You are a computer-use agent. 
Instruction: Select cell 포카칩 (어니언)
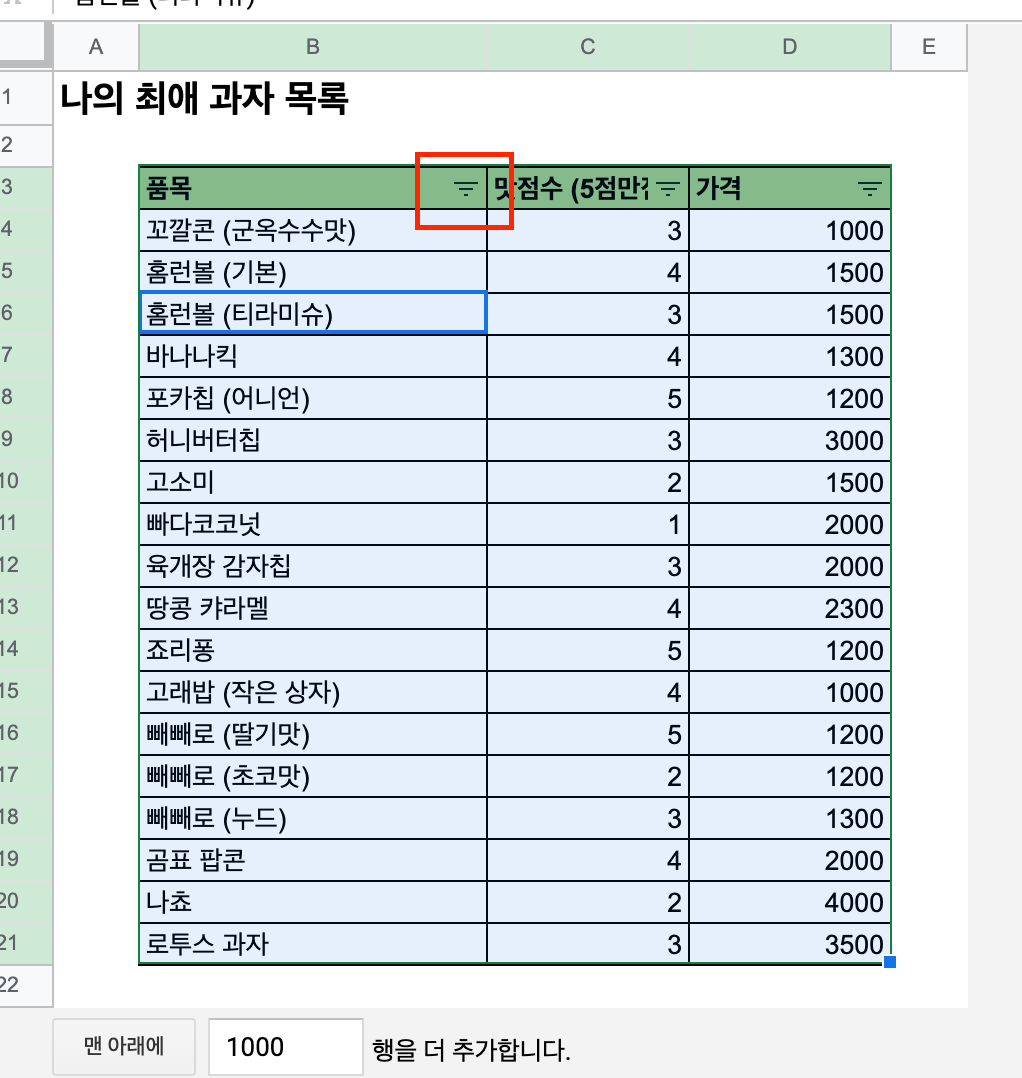(x=313, y=398)
